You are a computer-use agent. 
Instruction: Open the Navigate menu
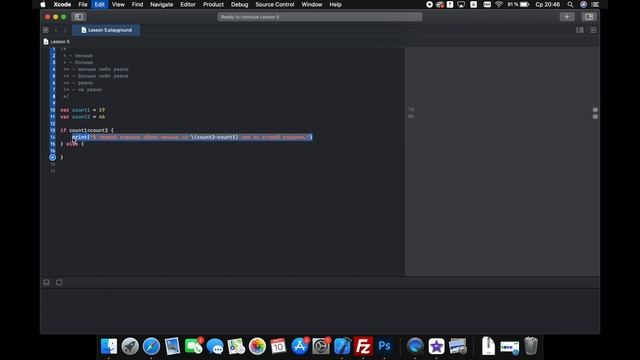coord(162,4)
